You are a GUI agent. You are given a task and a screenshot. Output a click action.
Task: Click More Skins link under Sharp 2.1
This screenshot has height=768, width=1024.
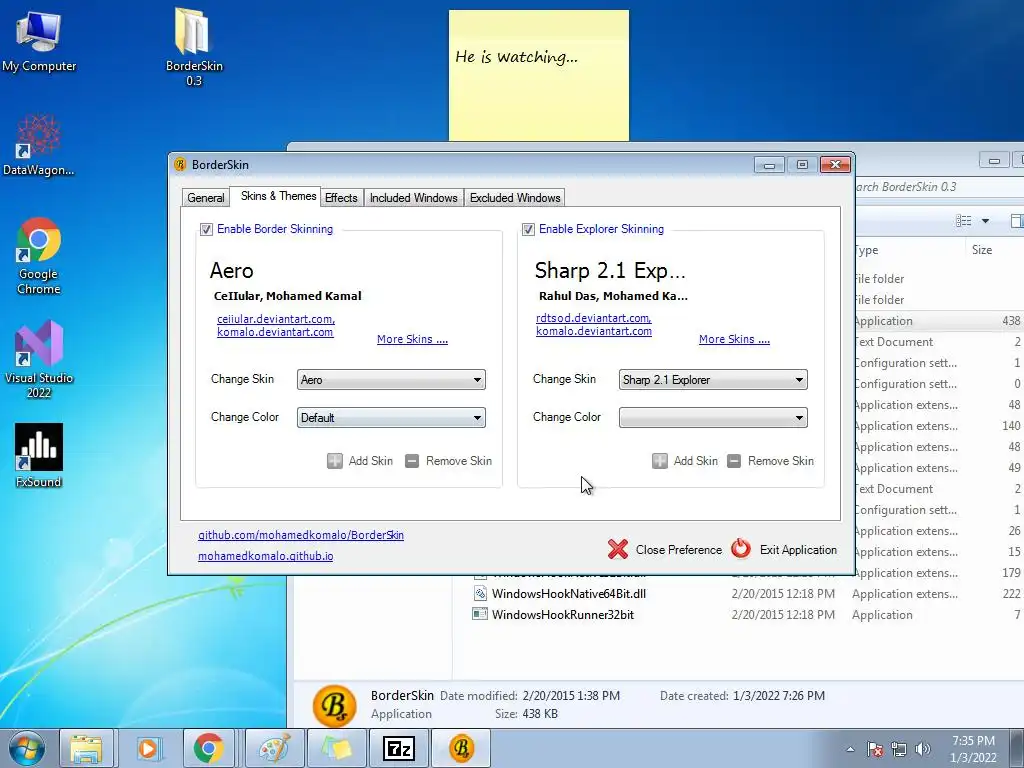pos(734,339)
